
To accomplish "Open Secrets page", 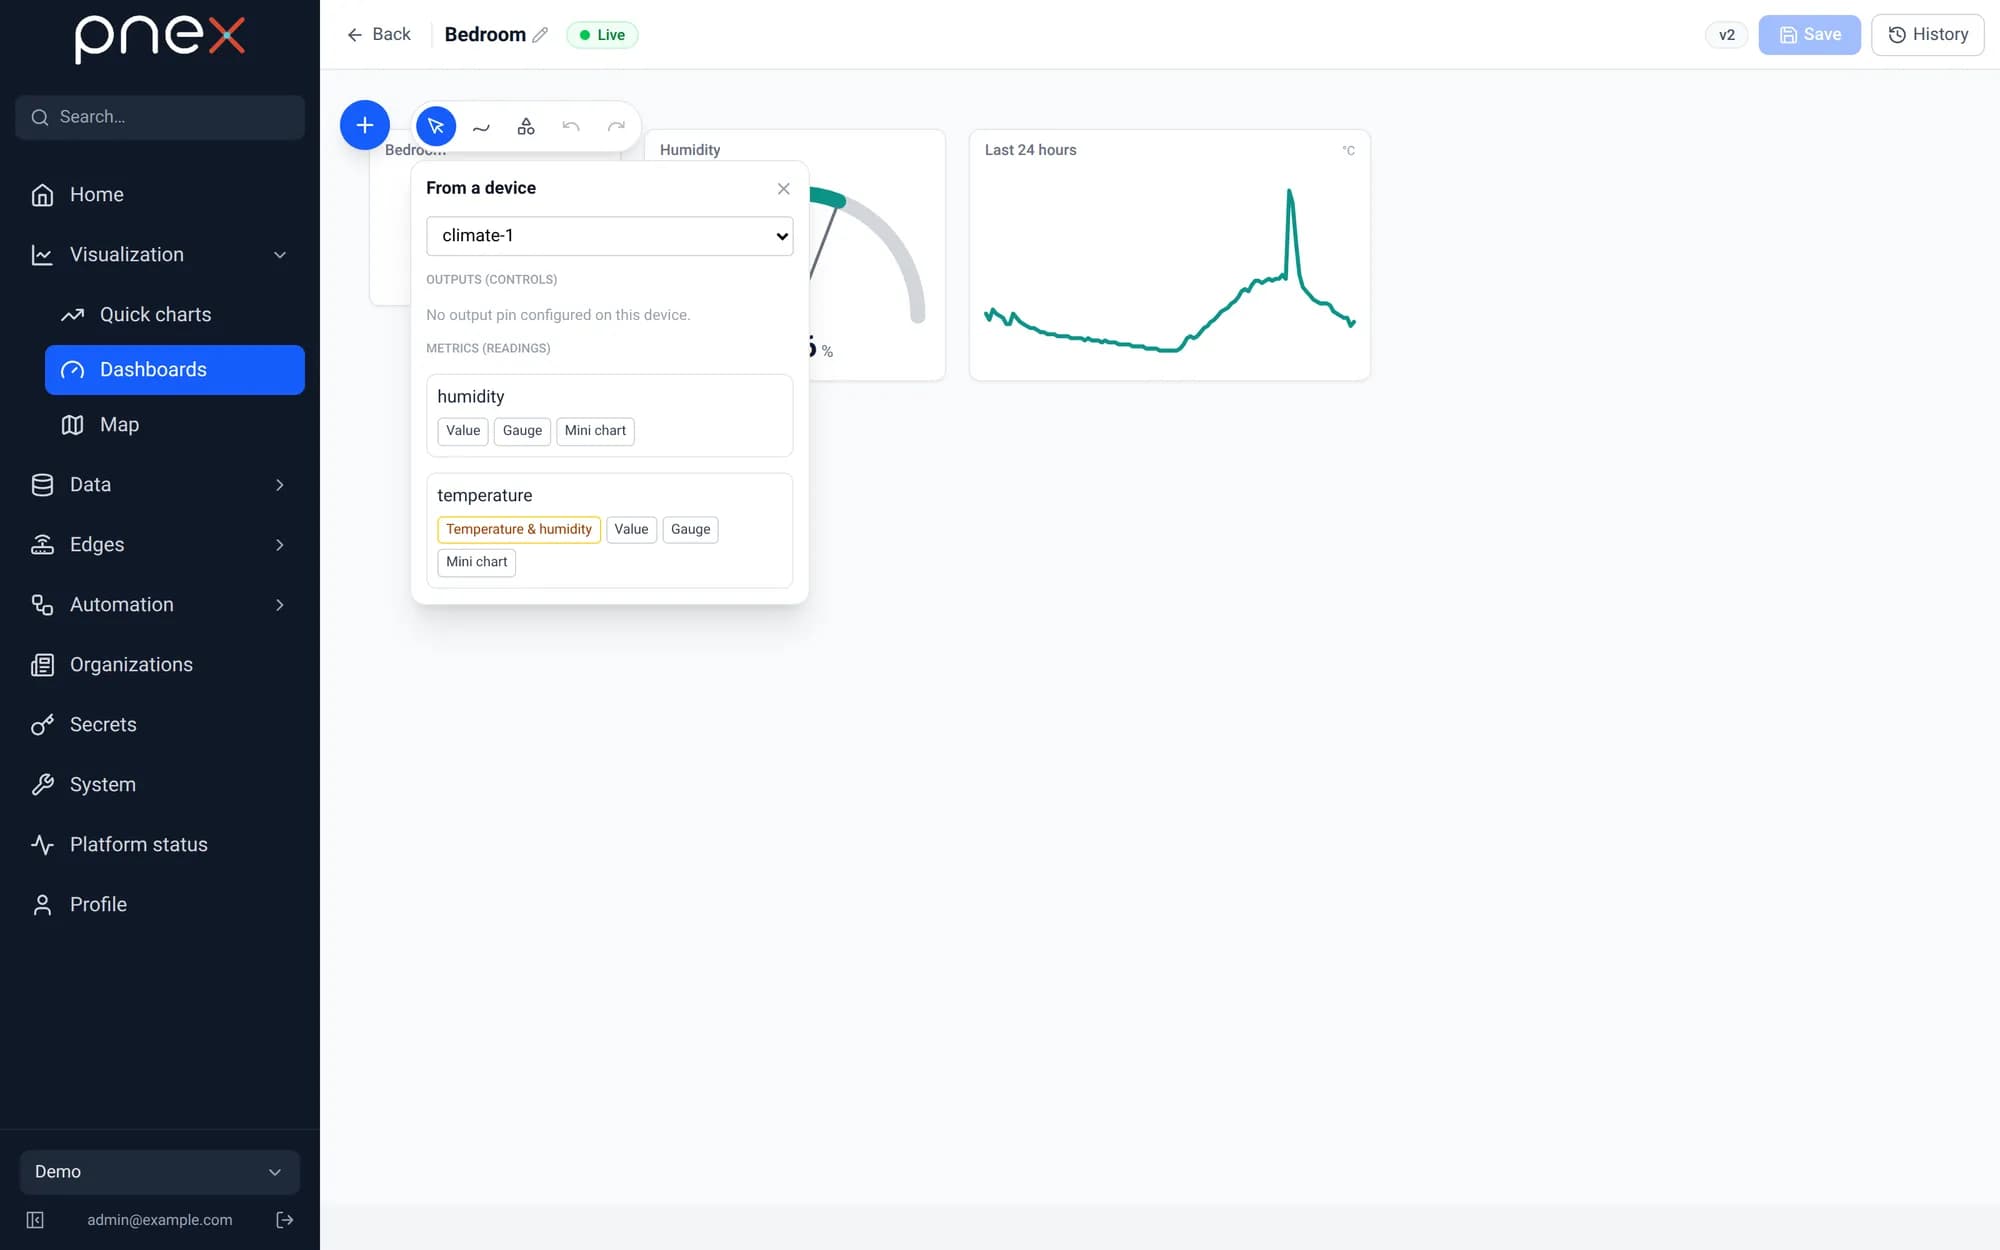I will 160,725.
